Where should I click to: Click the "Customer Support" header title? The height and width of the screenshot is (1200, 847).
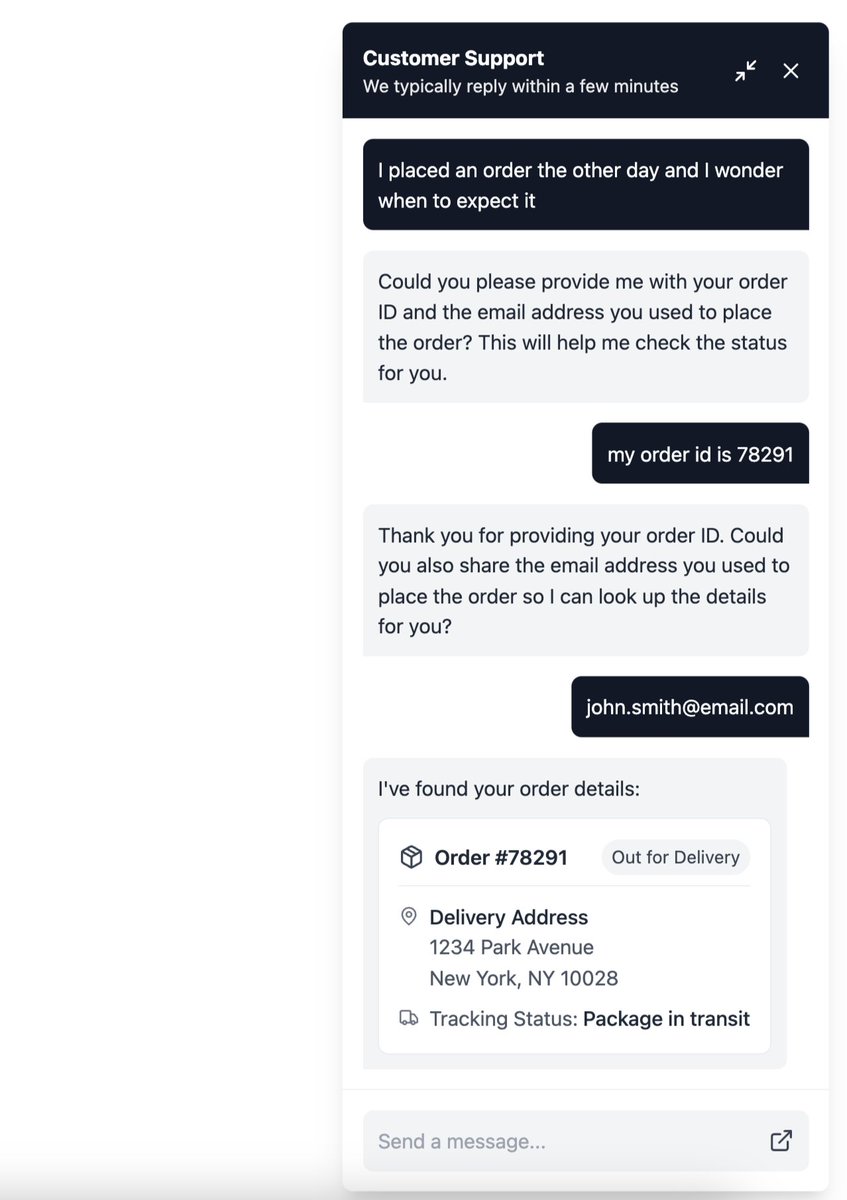tap(453, 58)
